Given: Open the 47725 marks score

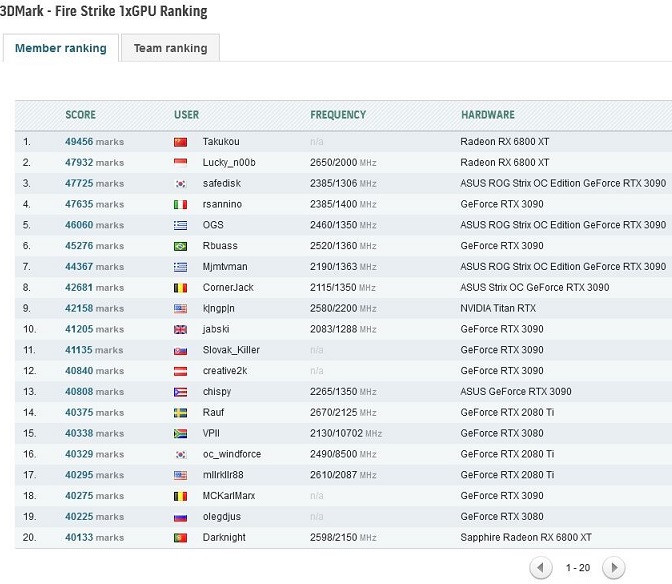Looking at the screenshot, I should 94,183.
